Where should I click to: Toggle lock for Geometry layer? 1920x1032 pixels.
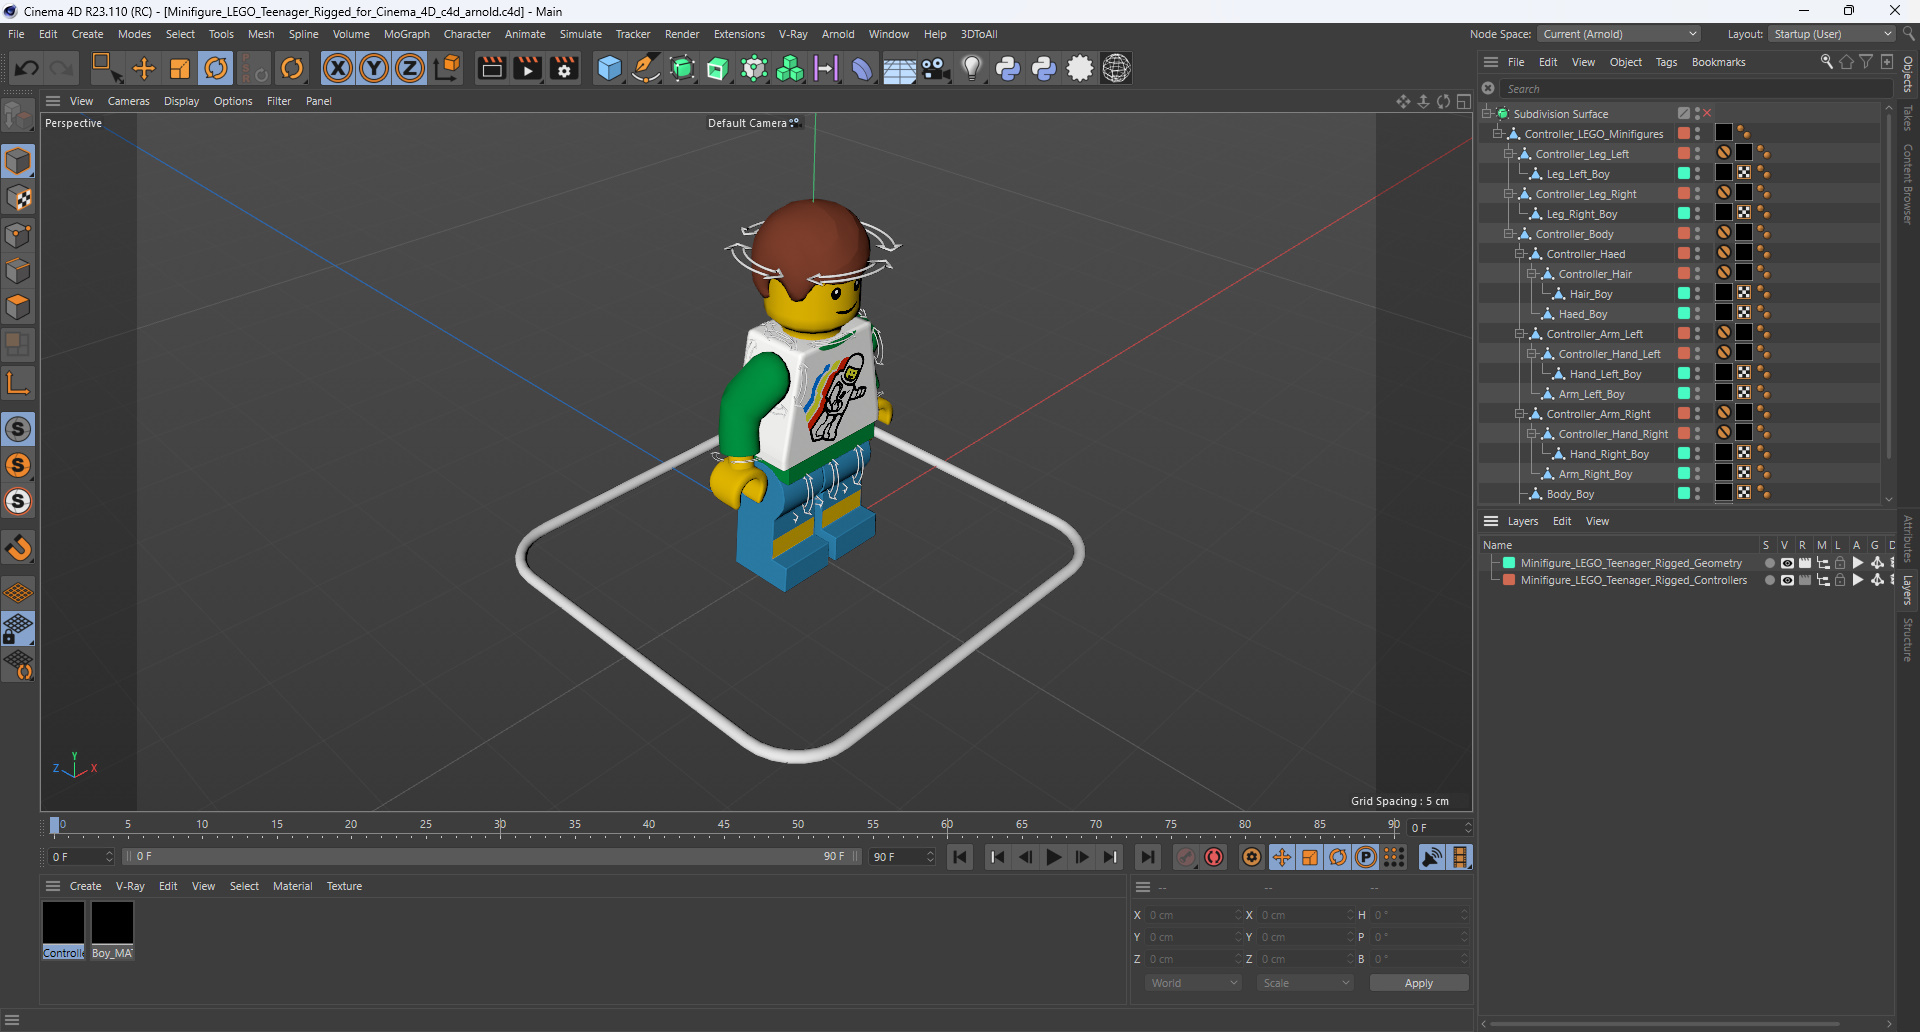[x=1840, y=563]
